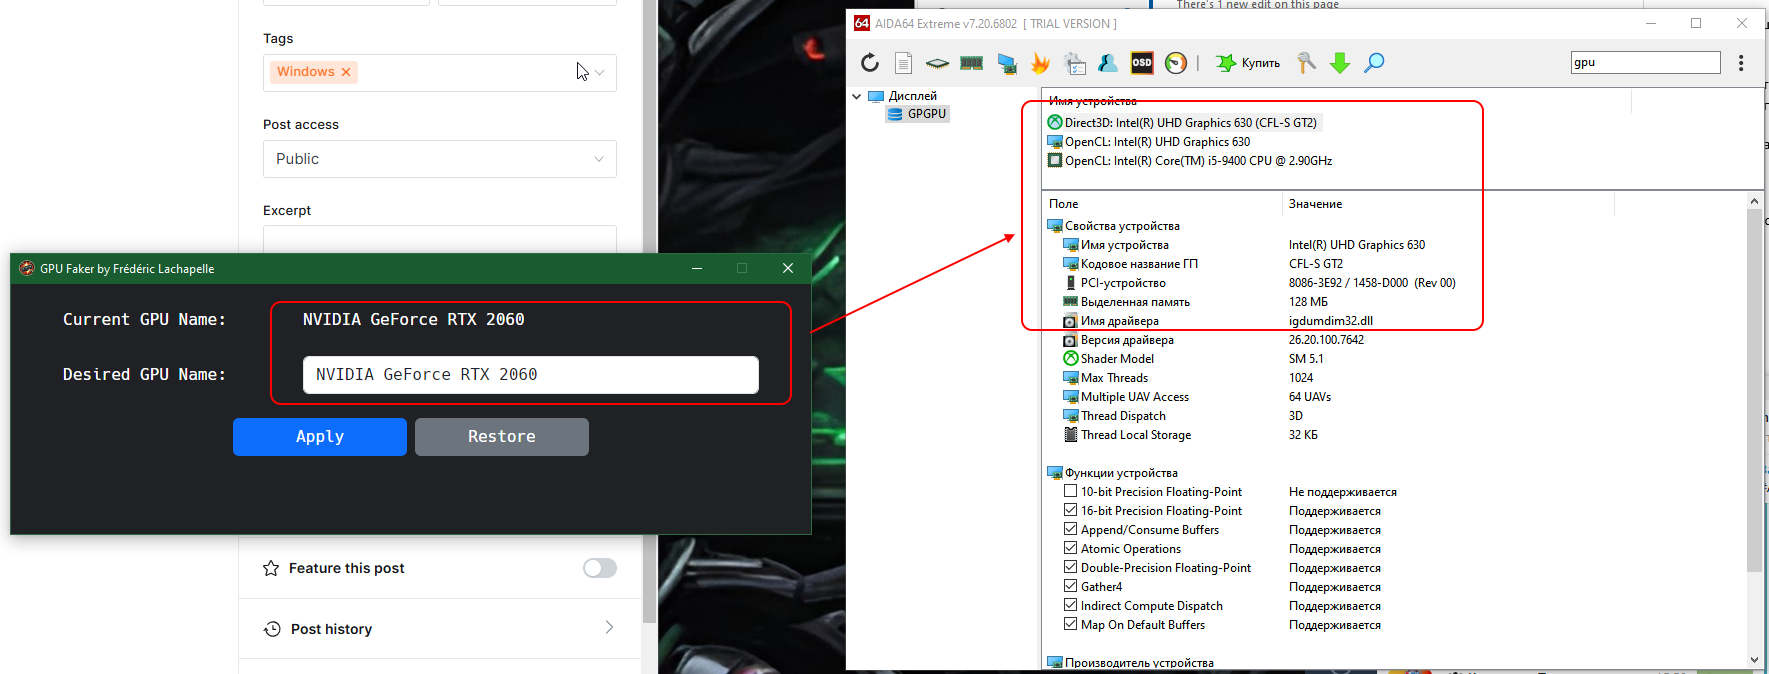Viewport: 1769px width, 674px height.
Task: Click the GPU Faker title bar icon
Action: tap(27, 268)
